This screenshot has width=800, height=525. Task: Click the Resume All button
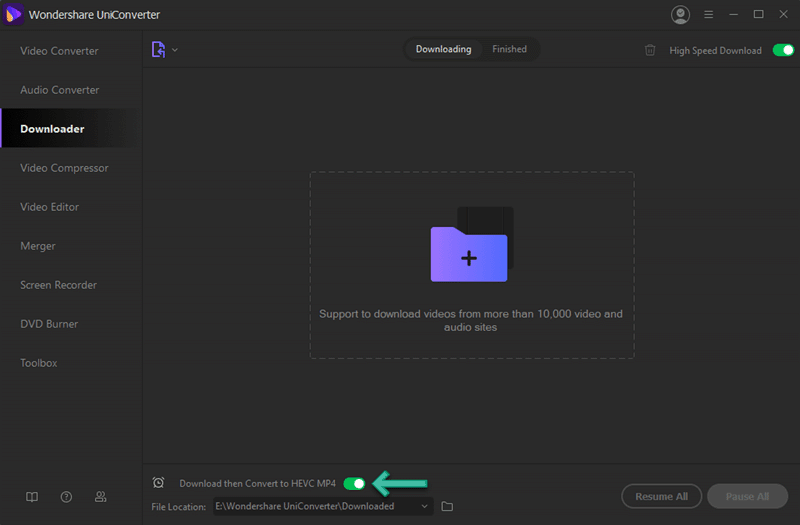click(661, 496)
